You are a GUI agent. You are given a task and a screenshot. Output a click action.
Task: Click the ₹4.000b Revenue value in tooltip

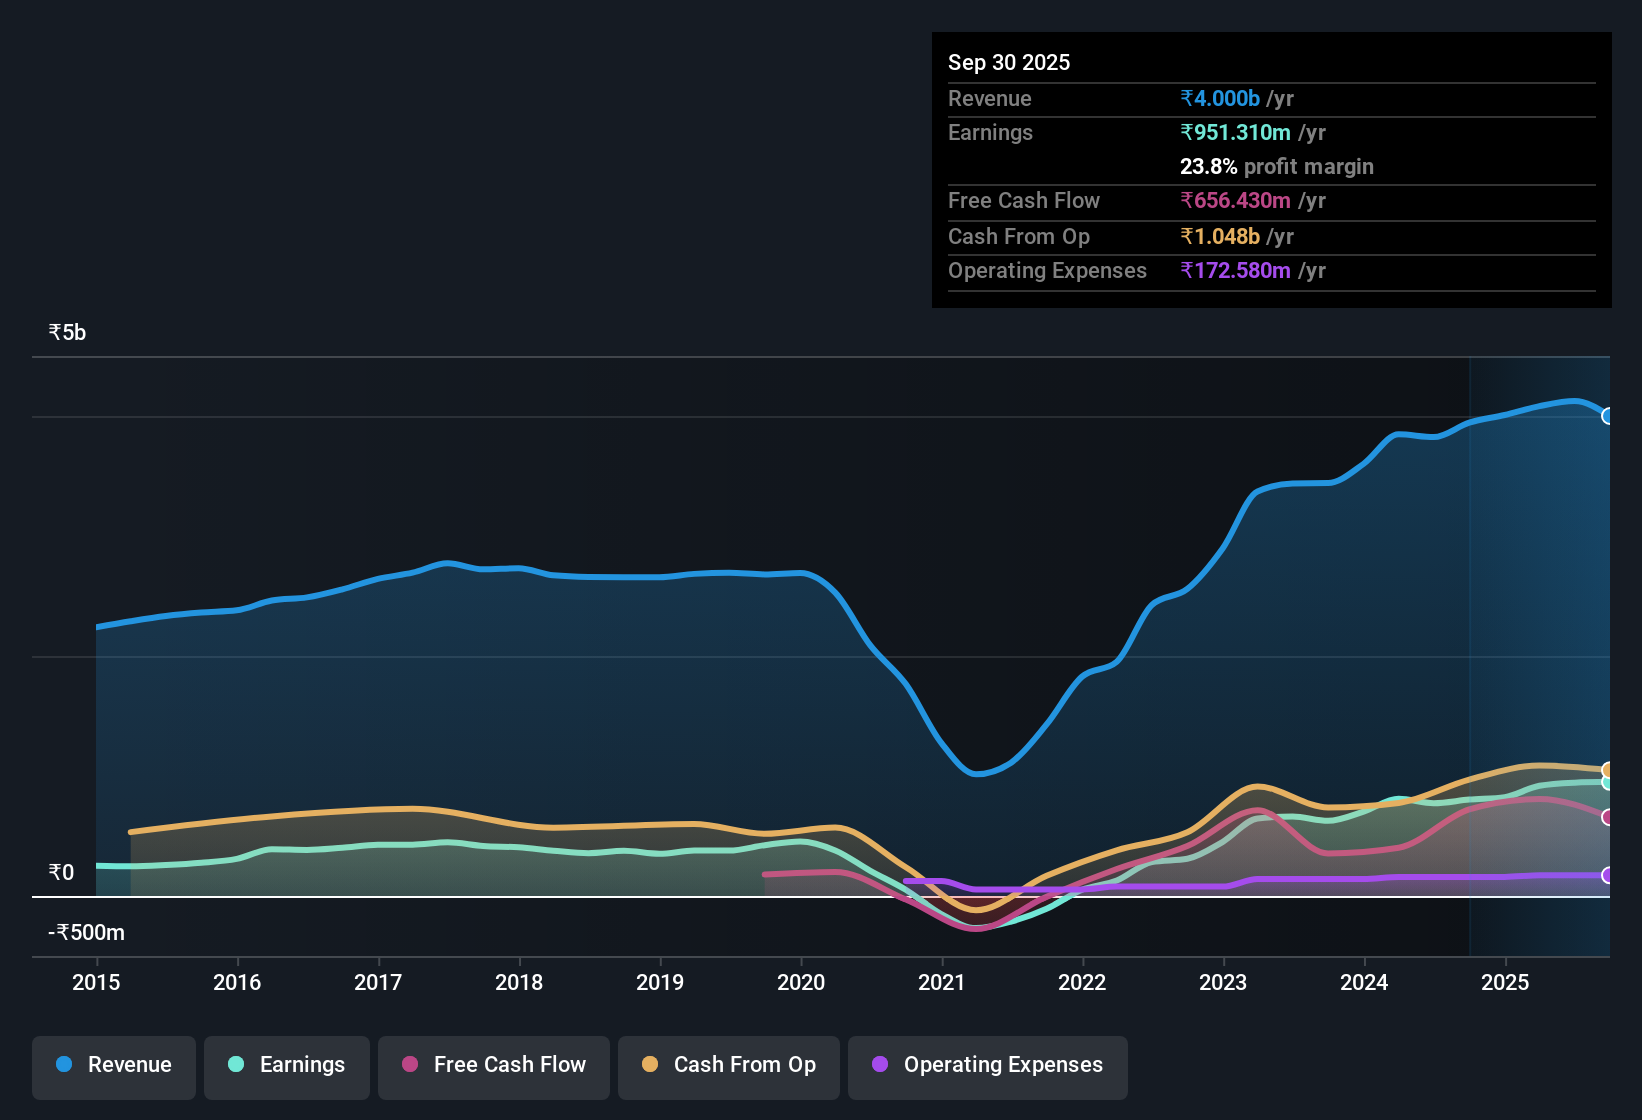coord(1219,98)
